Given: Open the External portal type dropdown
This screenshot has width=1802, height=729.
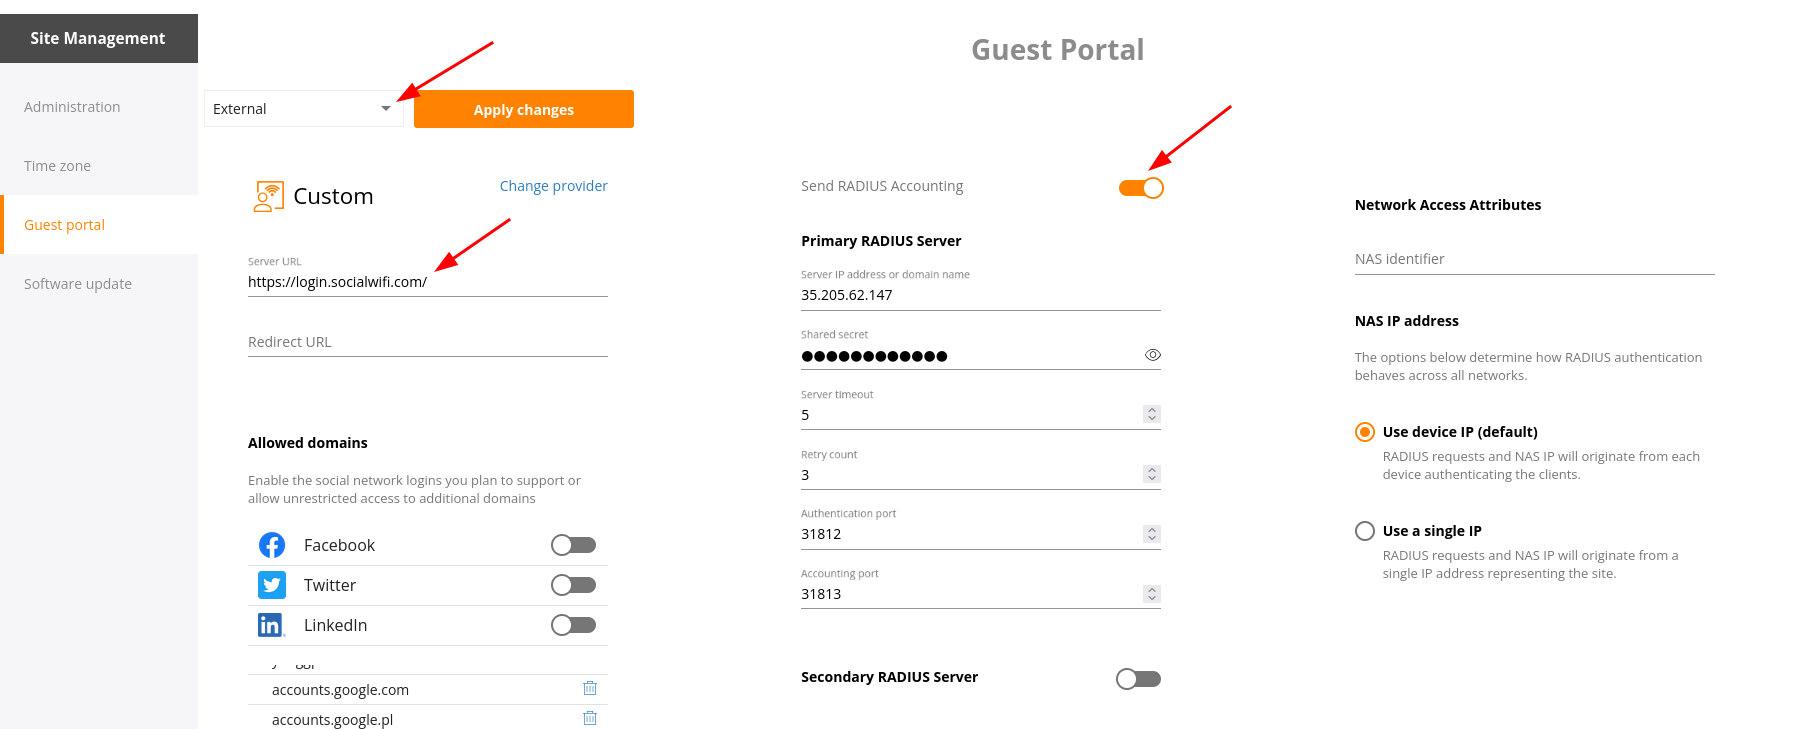Looking at the screenshot, I should [x=303, y=109].
